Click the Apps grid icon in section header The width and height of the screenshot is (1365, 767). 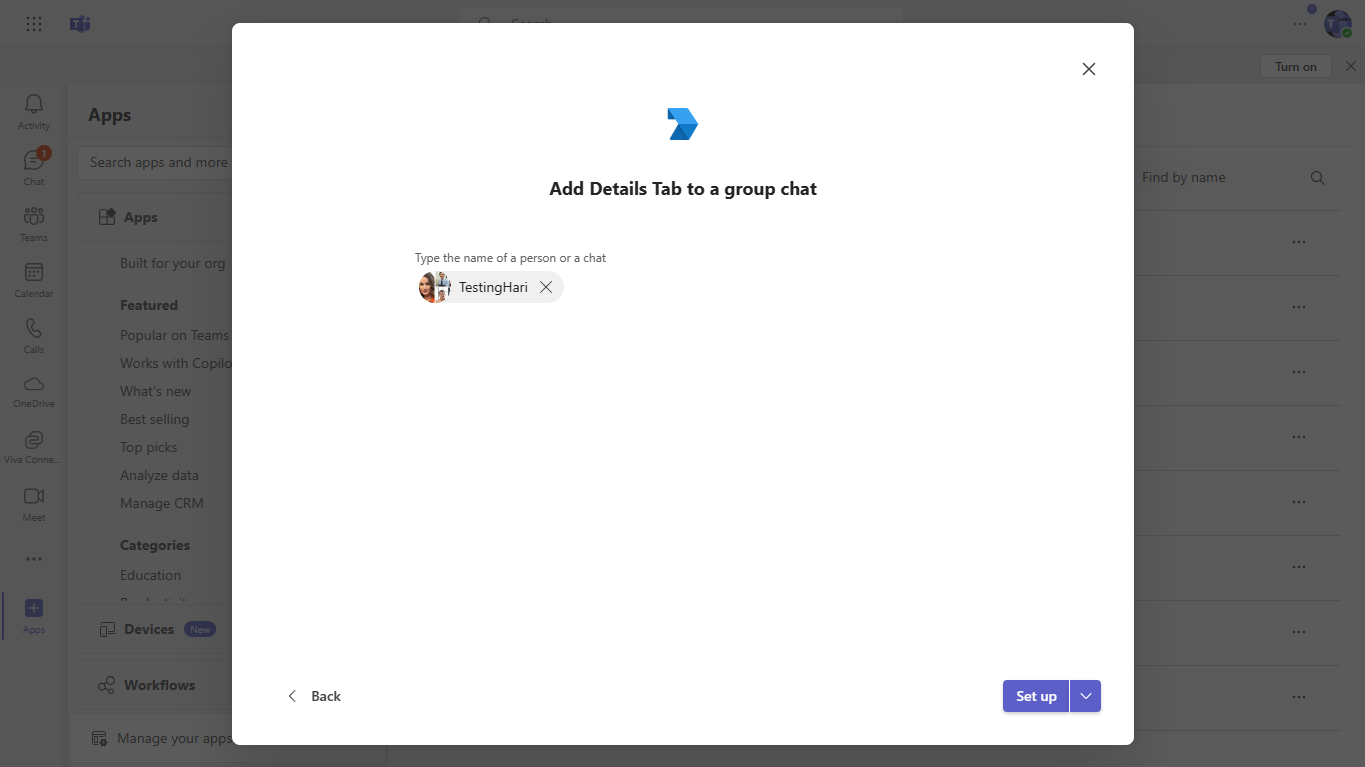pos(107,217)
